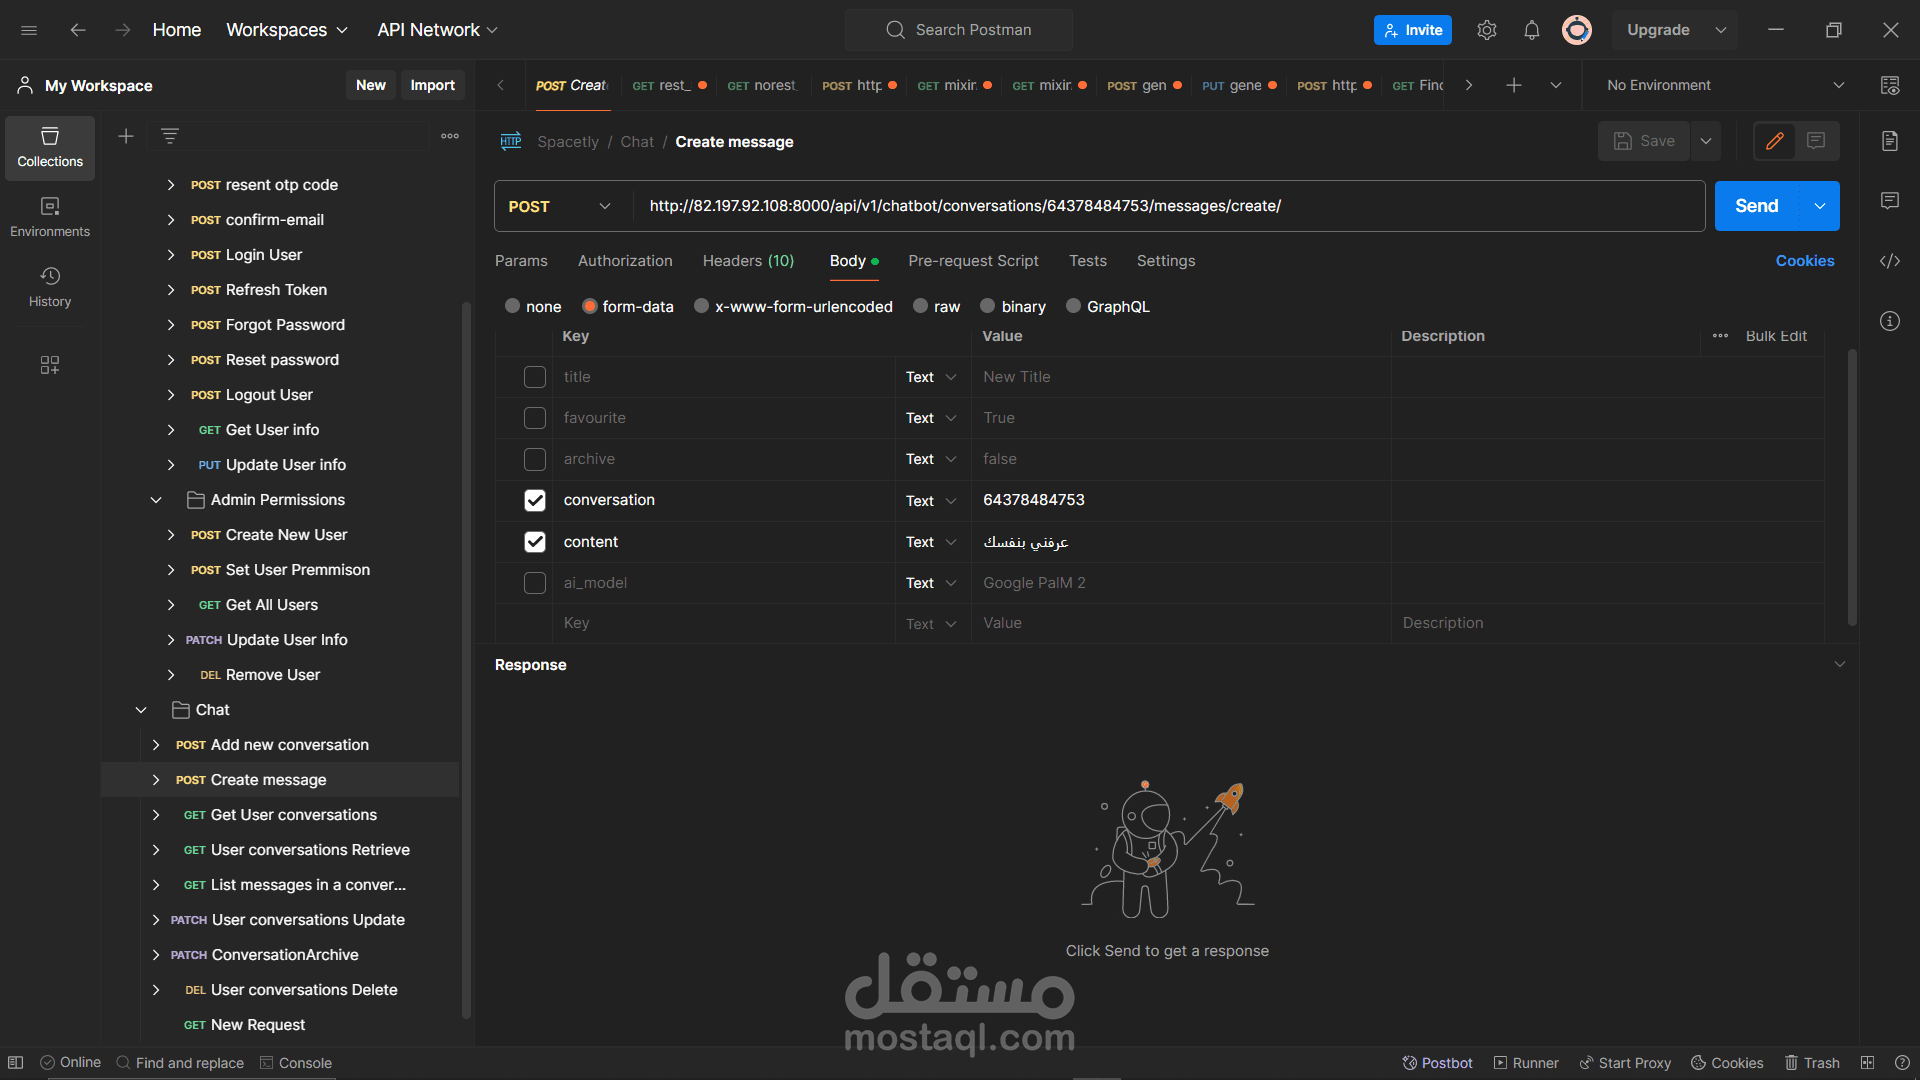
Task: Open the comments panel in right sidebar
Action: 1890,201
